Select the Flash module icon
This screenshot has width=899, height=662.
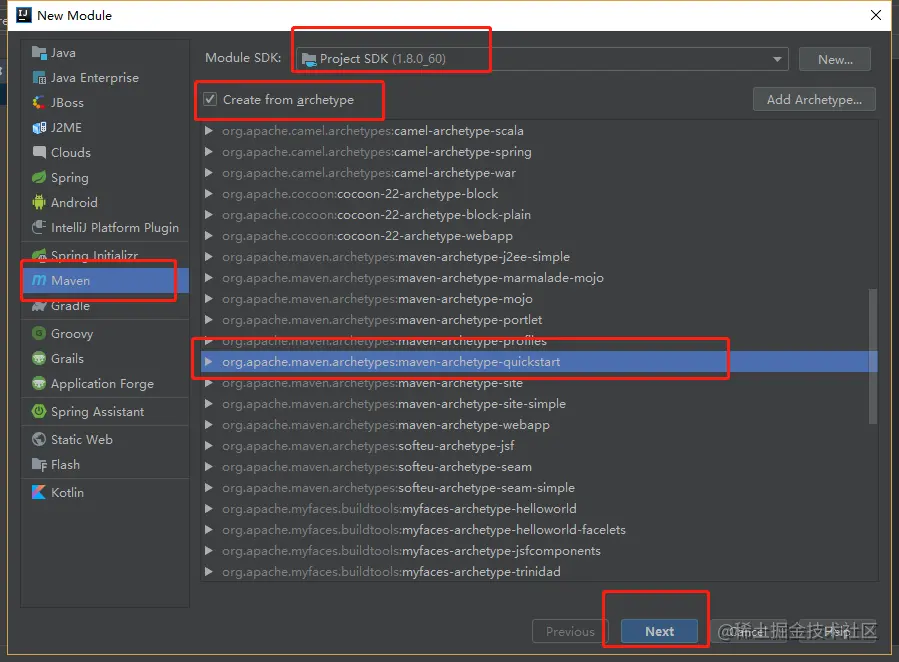pyautogui.click(x=39, y=464)
